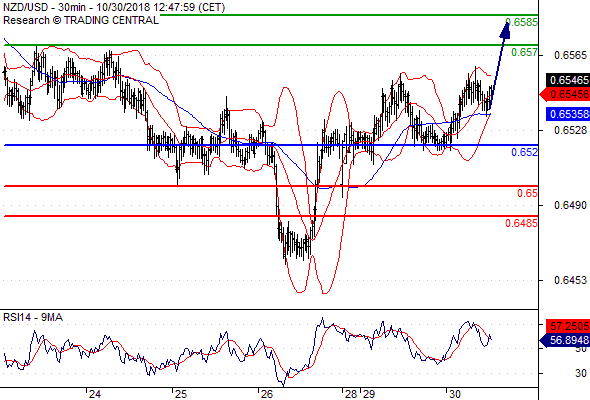Click the blue 0.65358 moving average tag
This screenshot has width=590, height=400.
click(568, 114)
